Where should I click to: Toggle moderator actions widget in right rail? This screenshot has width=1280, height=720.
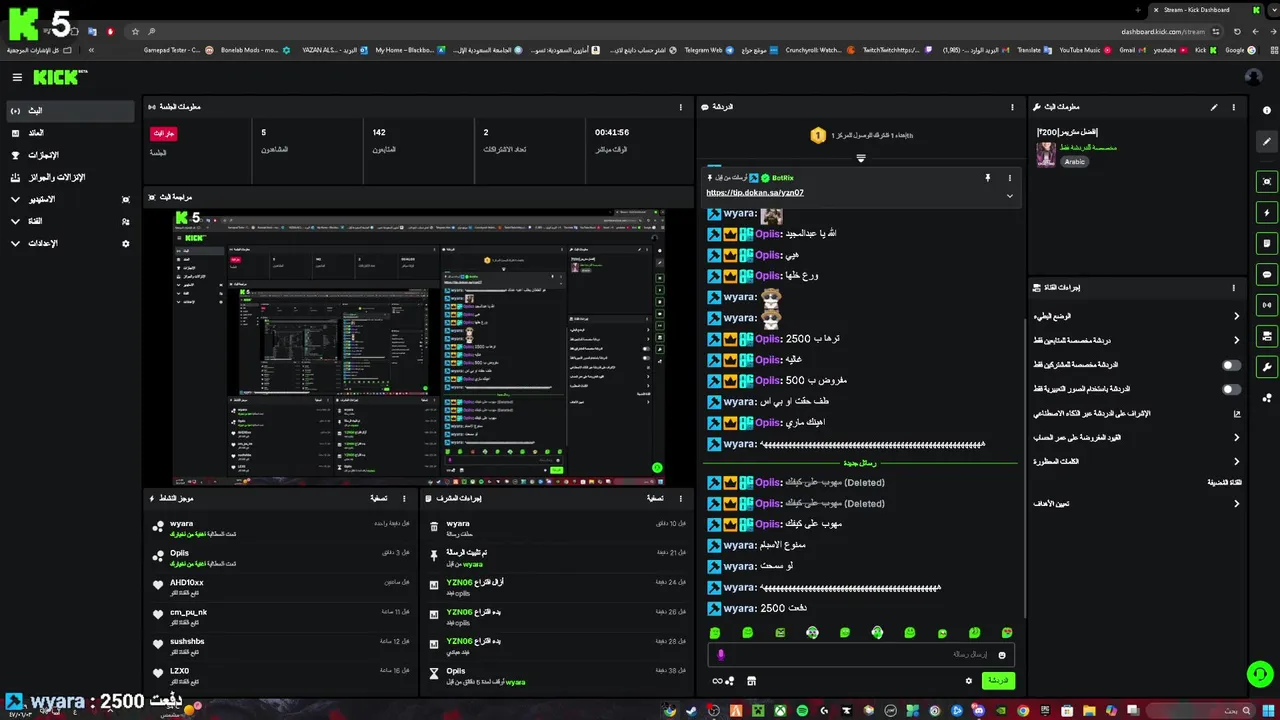coord(1267,336)
